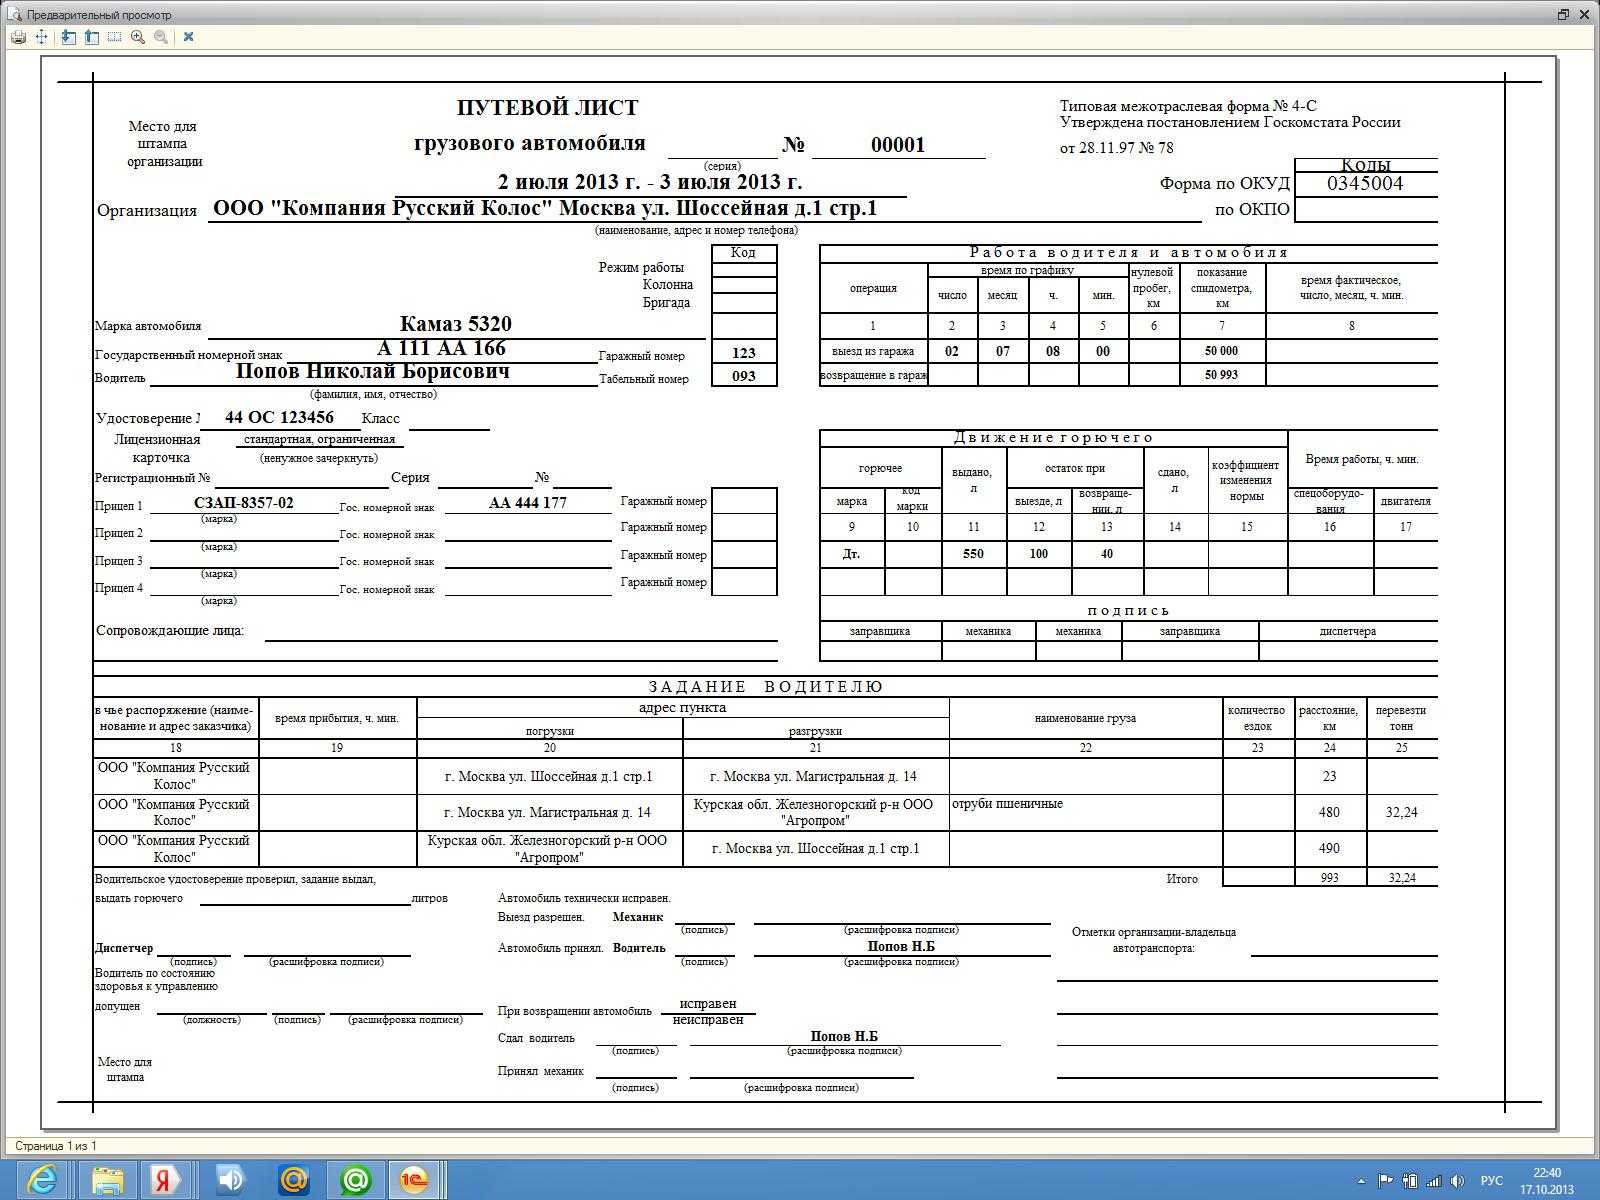Click odometer reading '50 000'
Screen dimensions: 1600x1200
pos(1221,351)
